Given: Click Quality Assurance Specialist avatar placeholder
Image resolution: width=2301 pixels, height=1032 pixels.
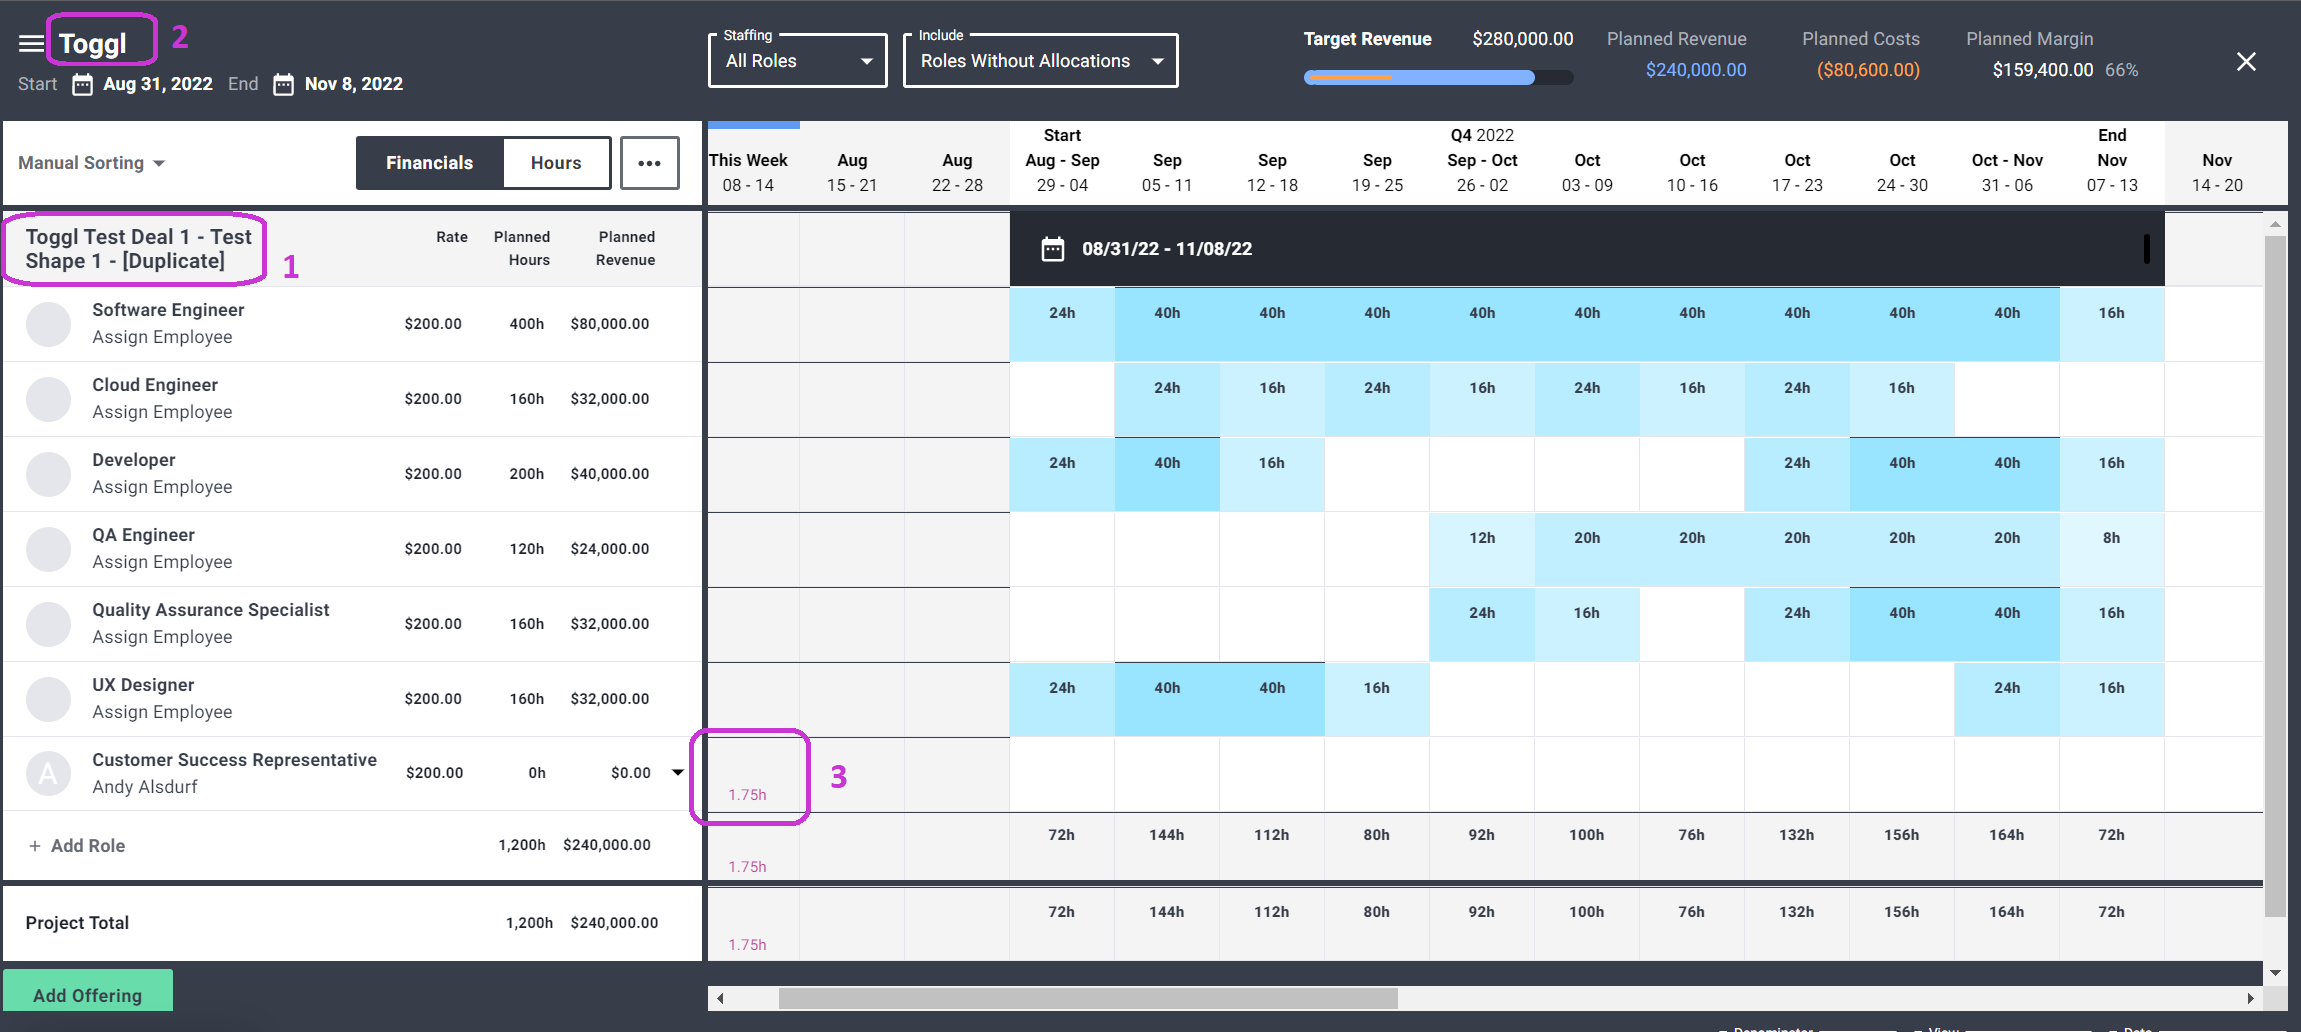Looking at the screenshot, I should [x=48, y=624].
